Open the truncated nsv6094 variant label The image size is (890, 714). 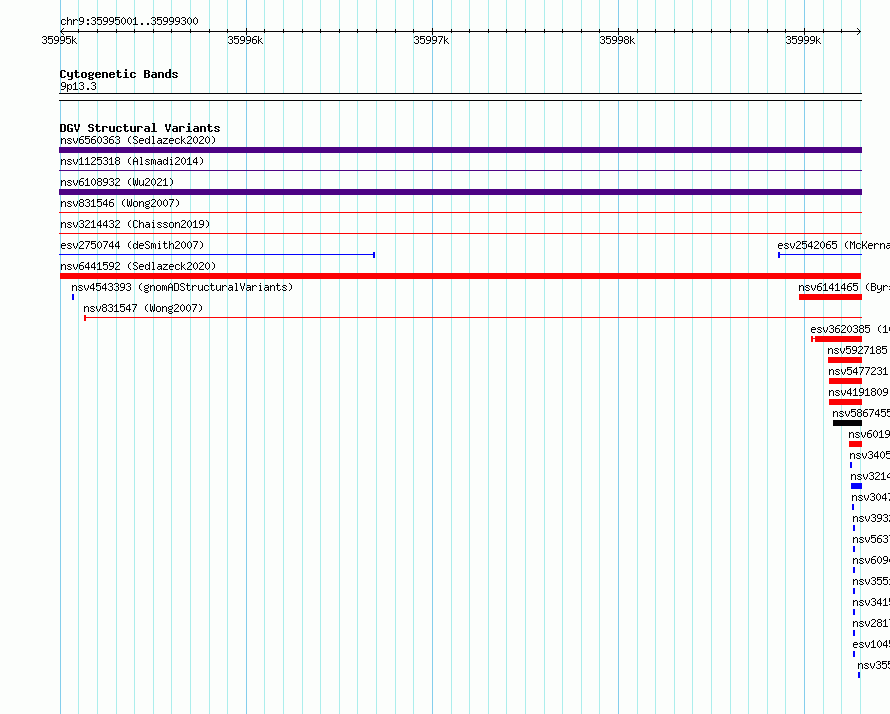pos(871,560)
